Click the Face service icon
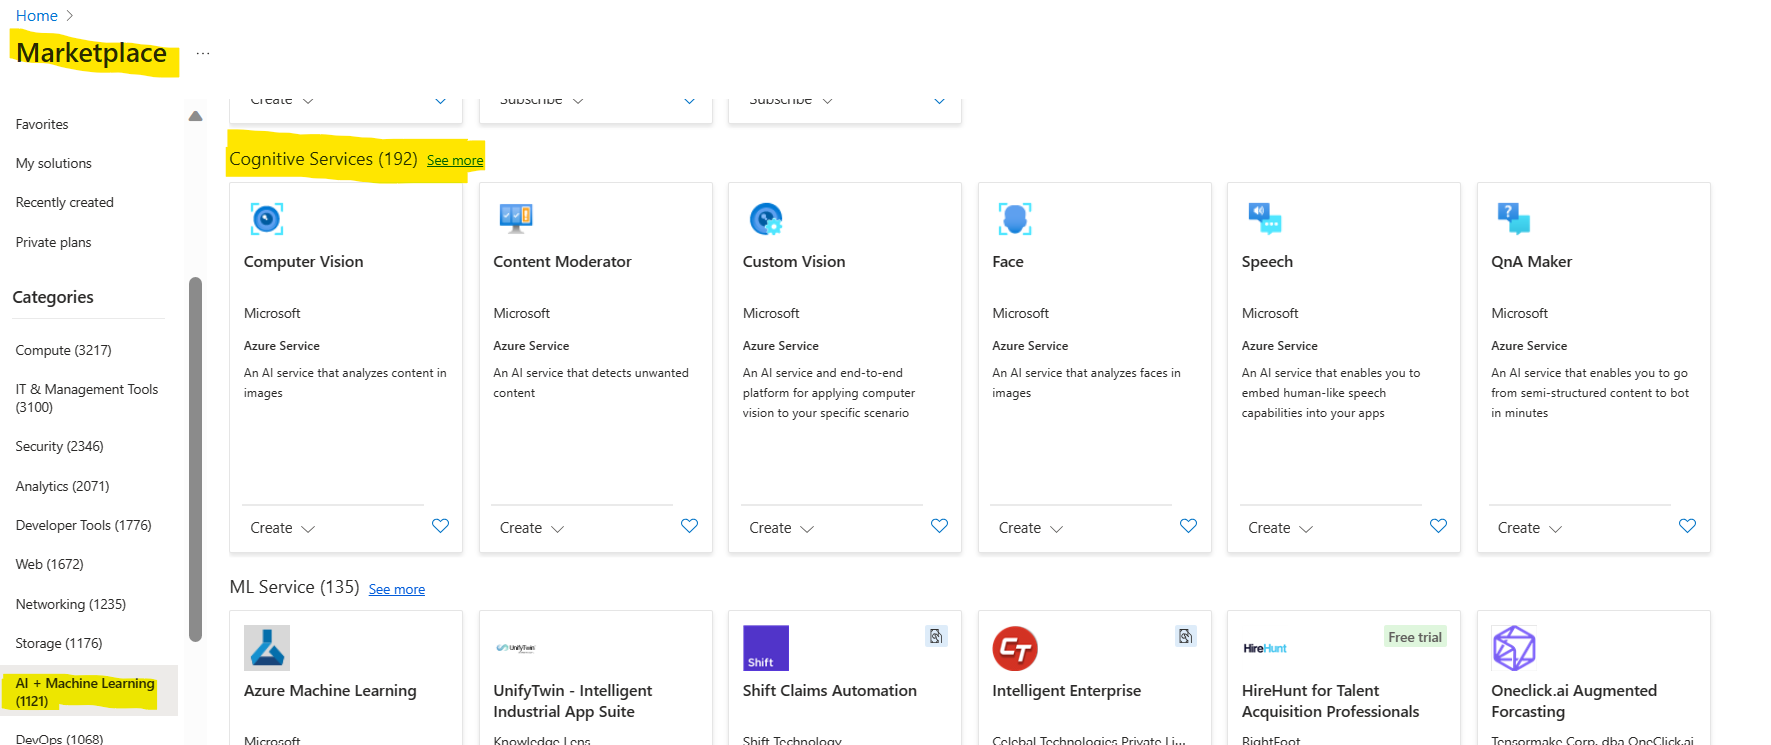Viewport: 1771px width, 745px height. (1015, 218)
